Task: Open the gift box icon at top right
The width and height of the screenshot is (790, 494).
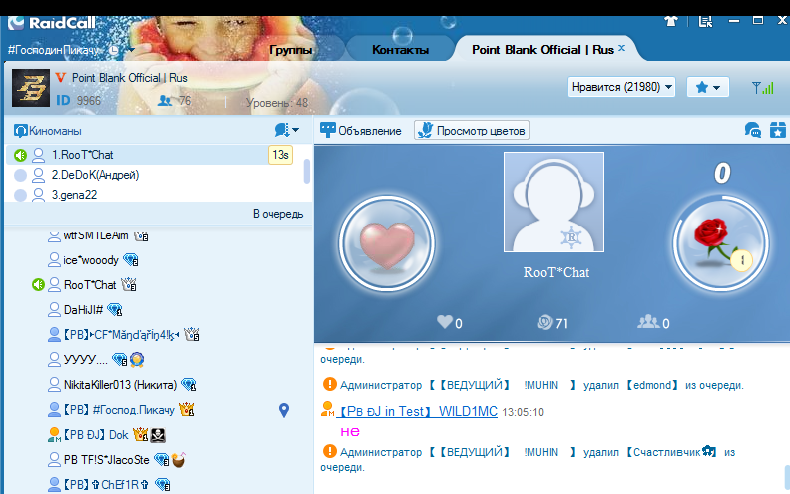Action: (x=778, y=130)
